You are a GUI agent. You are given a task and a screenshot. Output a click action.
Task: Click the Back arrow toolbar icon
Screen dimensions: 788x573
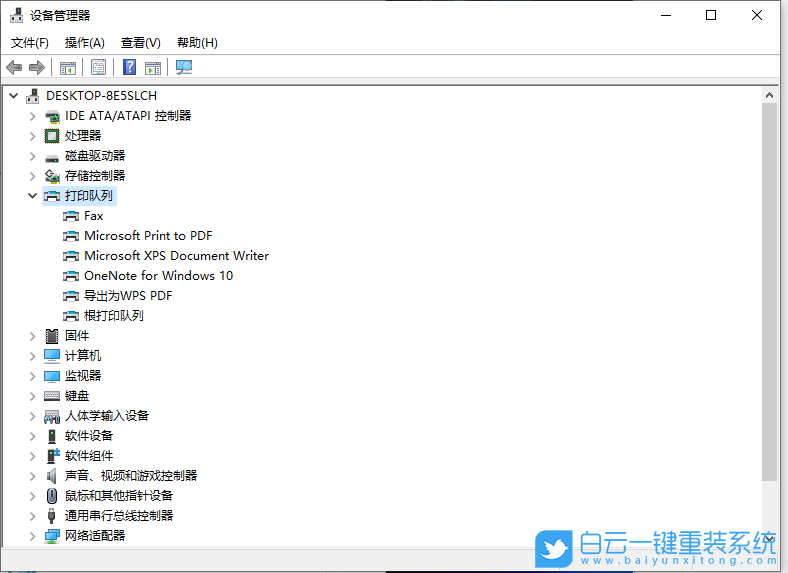14,67
